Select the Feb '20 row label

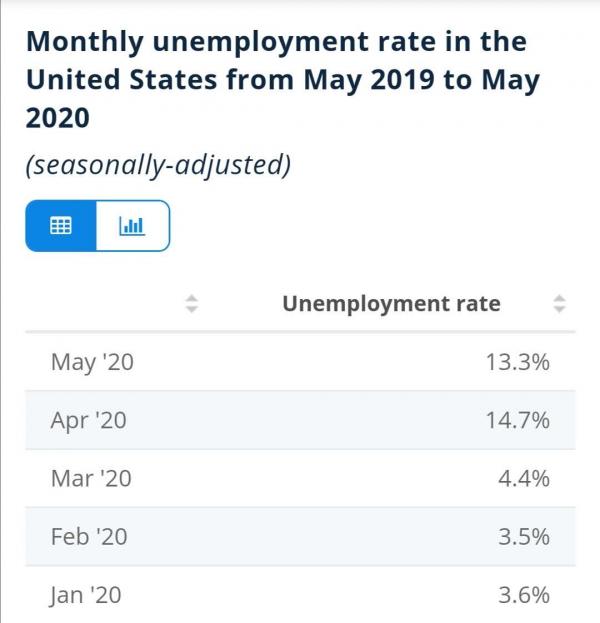(89, 536)
